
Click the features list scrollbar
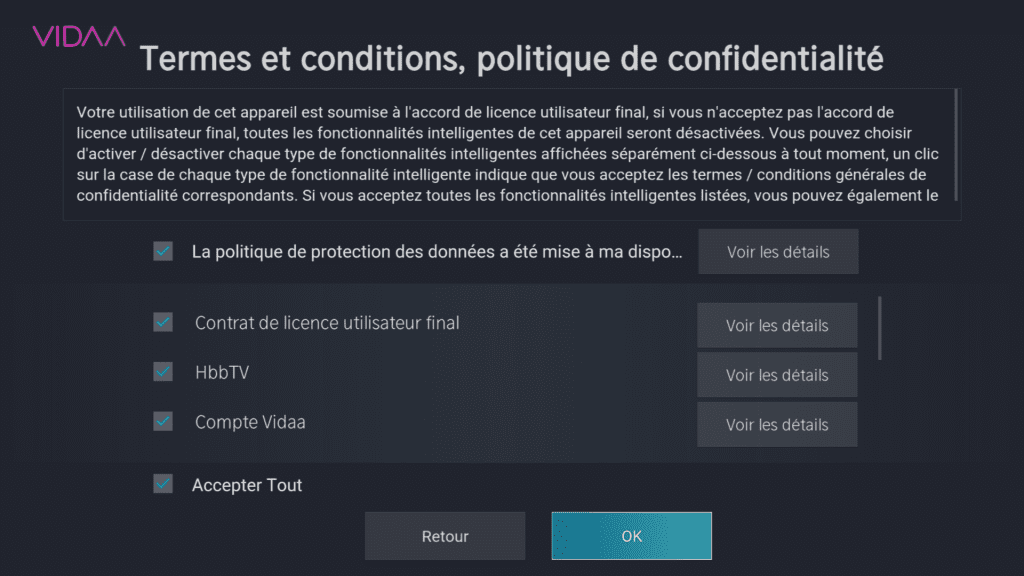pos(880,328)
